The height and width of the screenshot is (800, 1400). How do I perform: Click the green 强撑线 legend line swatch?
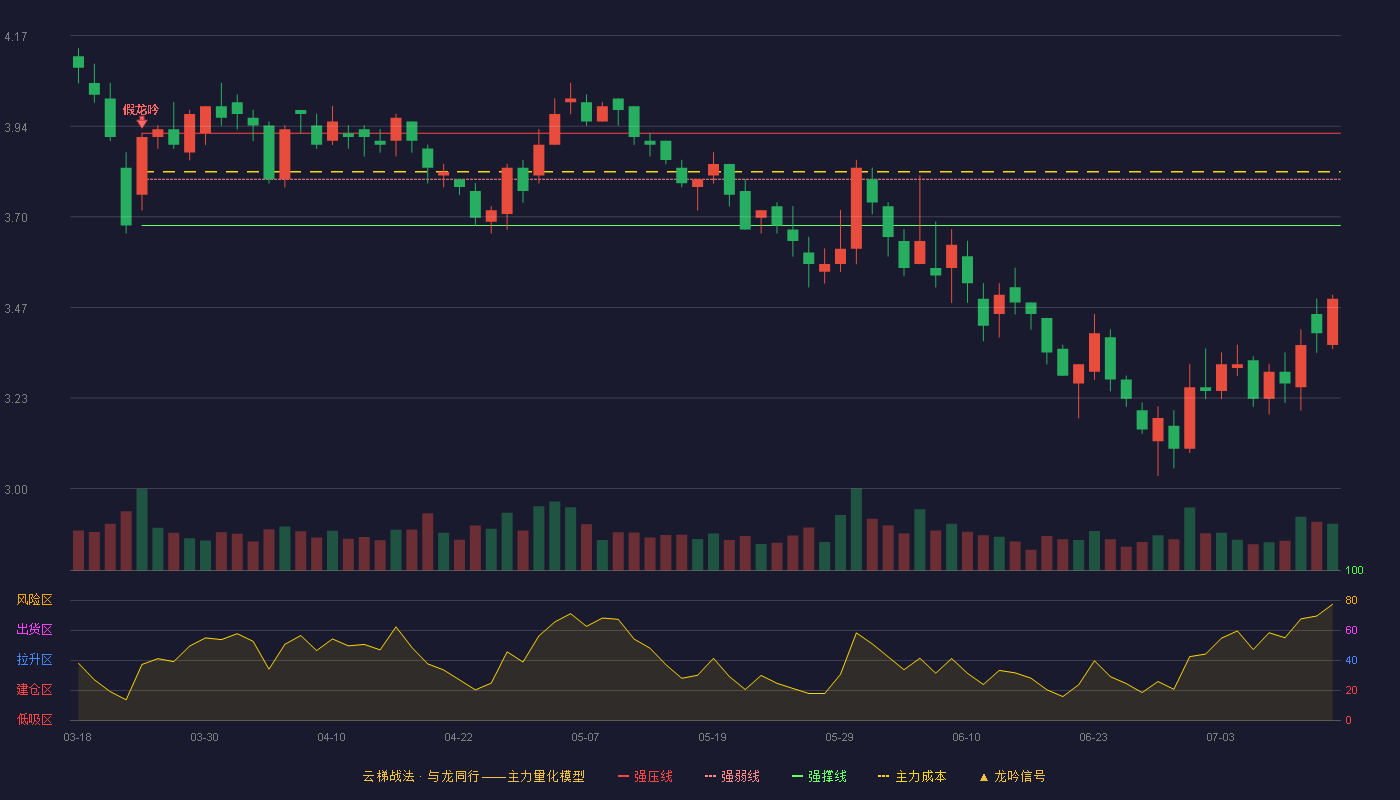pos(797,776)
